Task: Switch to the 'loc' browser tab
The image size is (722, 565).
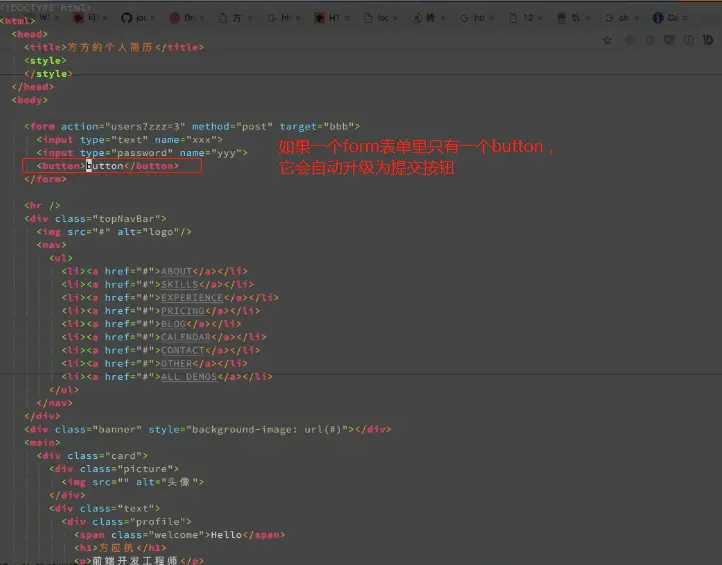Action: coord(377,17)
